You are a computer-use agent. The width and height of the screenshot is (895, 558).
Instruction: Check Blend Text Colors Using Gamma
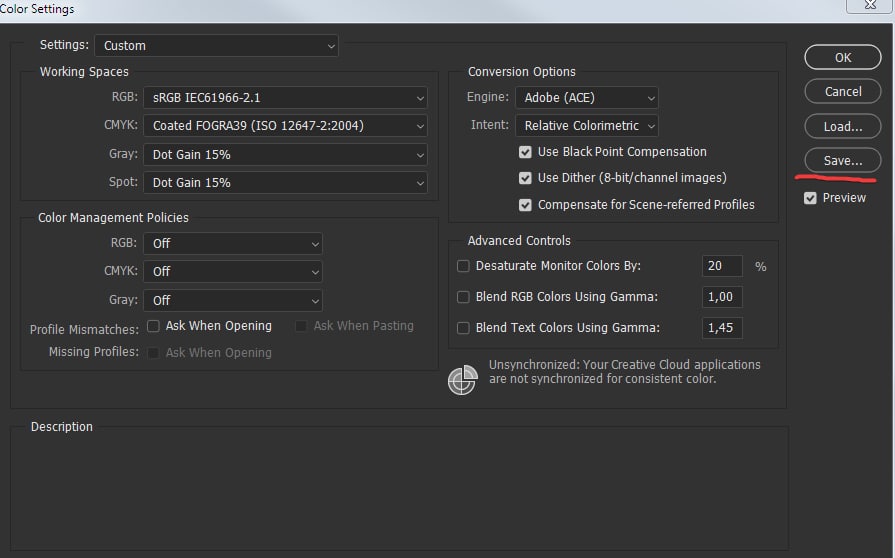point(463,328)
